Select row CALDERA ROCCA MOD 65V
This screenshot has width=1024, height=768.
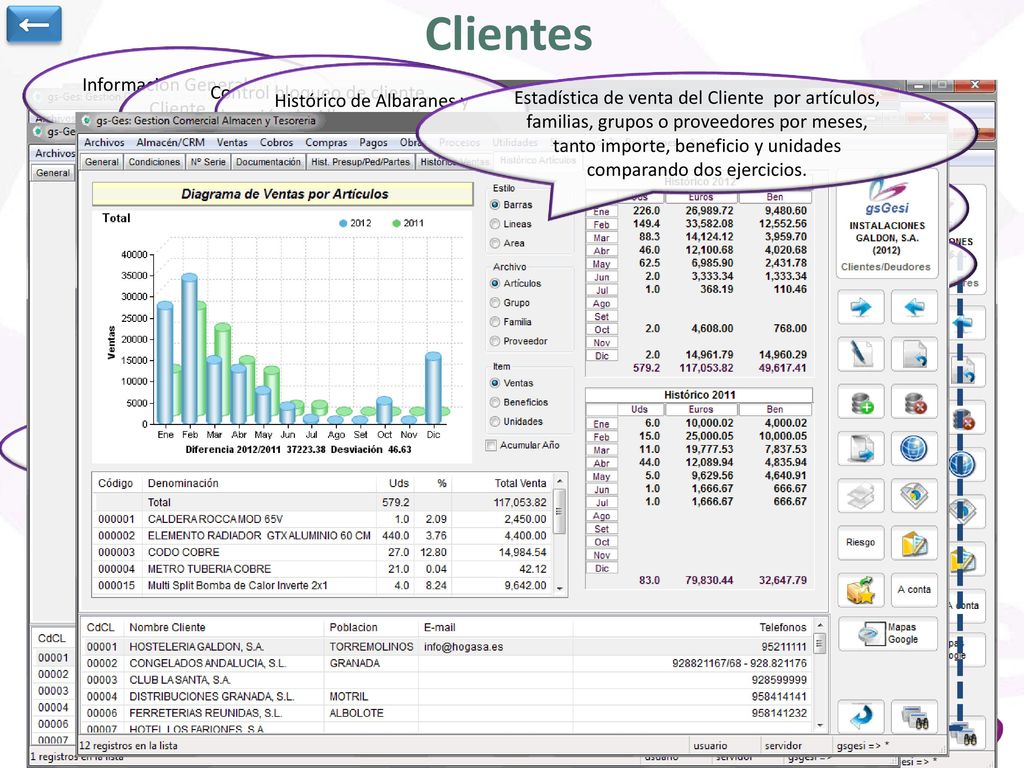click(323, 519)
